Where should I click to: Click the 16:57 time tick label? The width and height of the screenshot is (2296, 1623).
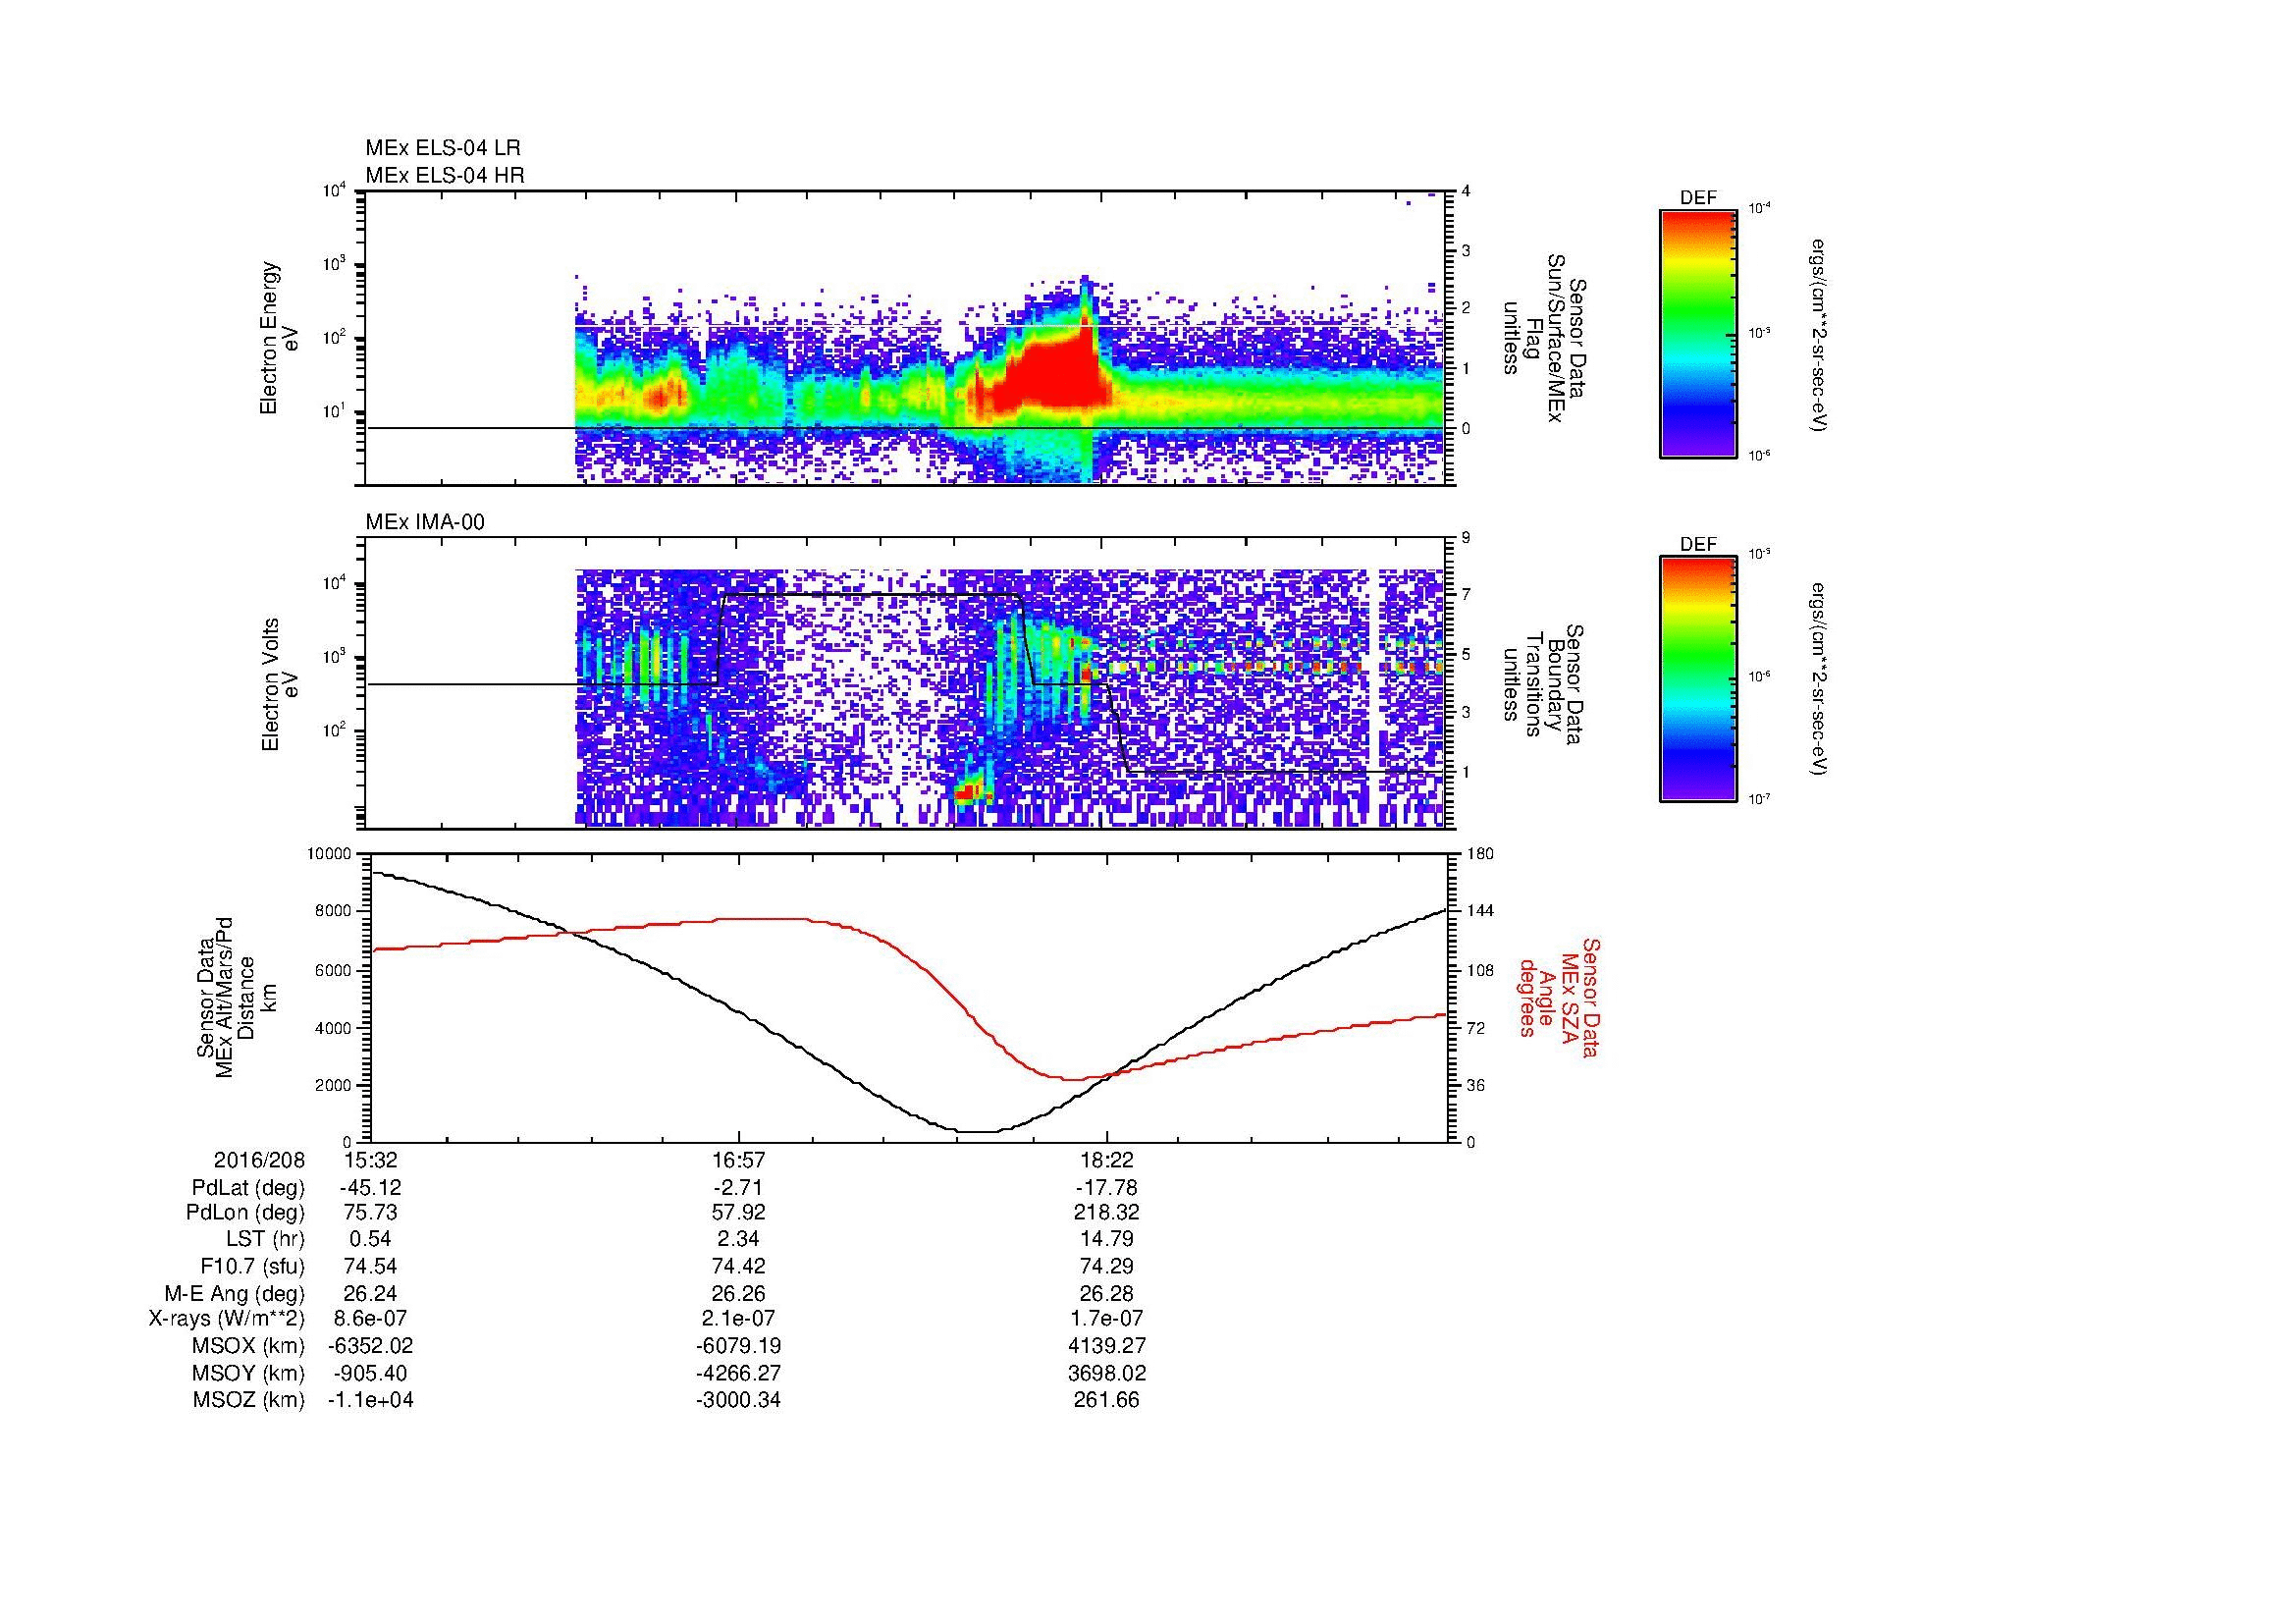[738, 1160]
